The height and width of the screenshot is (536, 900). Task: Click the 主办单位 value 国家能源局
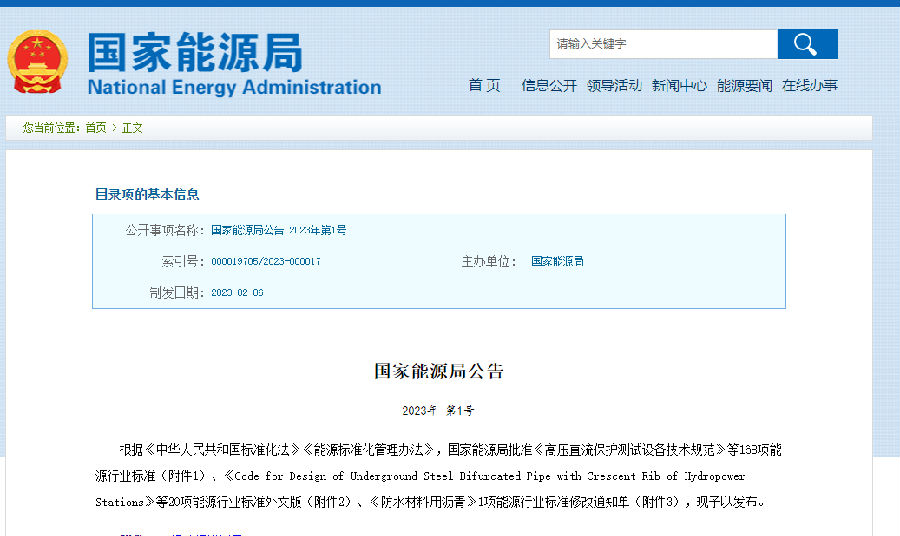click(x=557, y=262)
